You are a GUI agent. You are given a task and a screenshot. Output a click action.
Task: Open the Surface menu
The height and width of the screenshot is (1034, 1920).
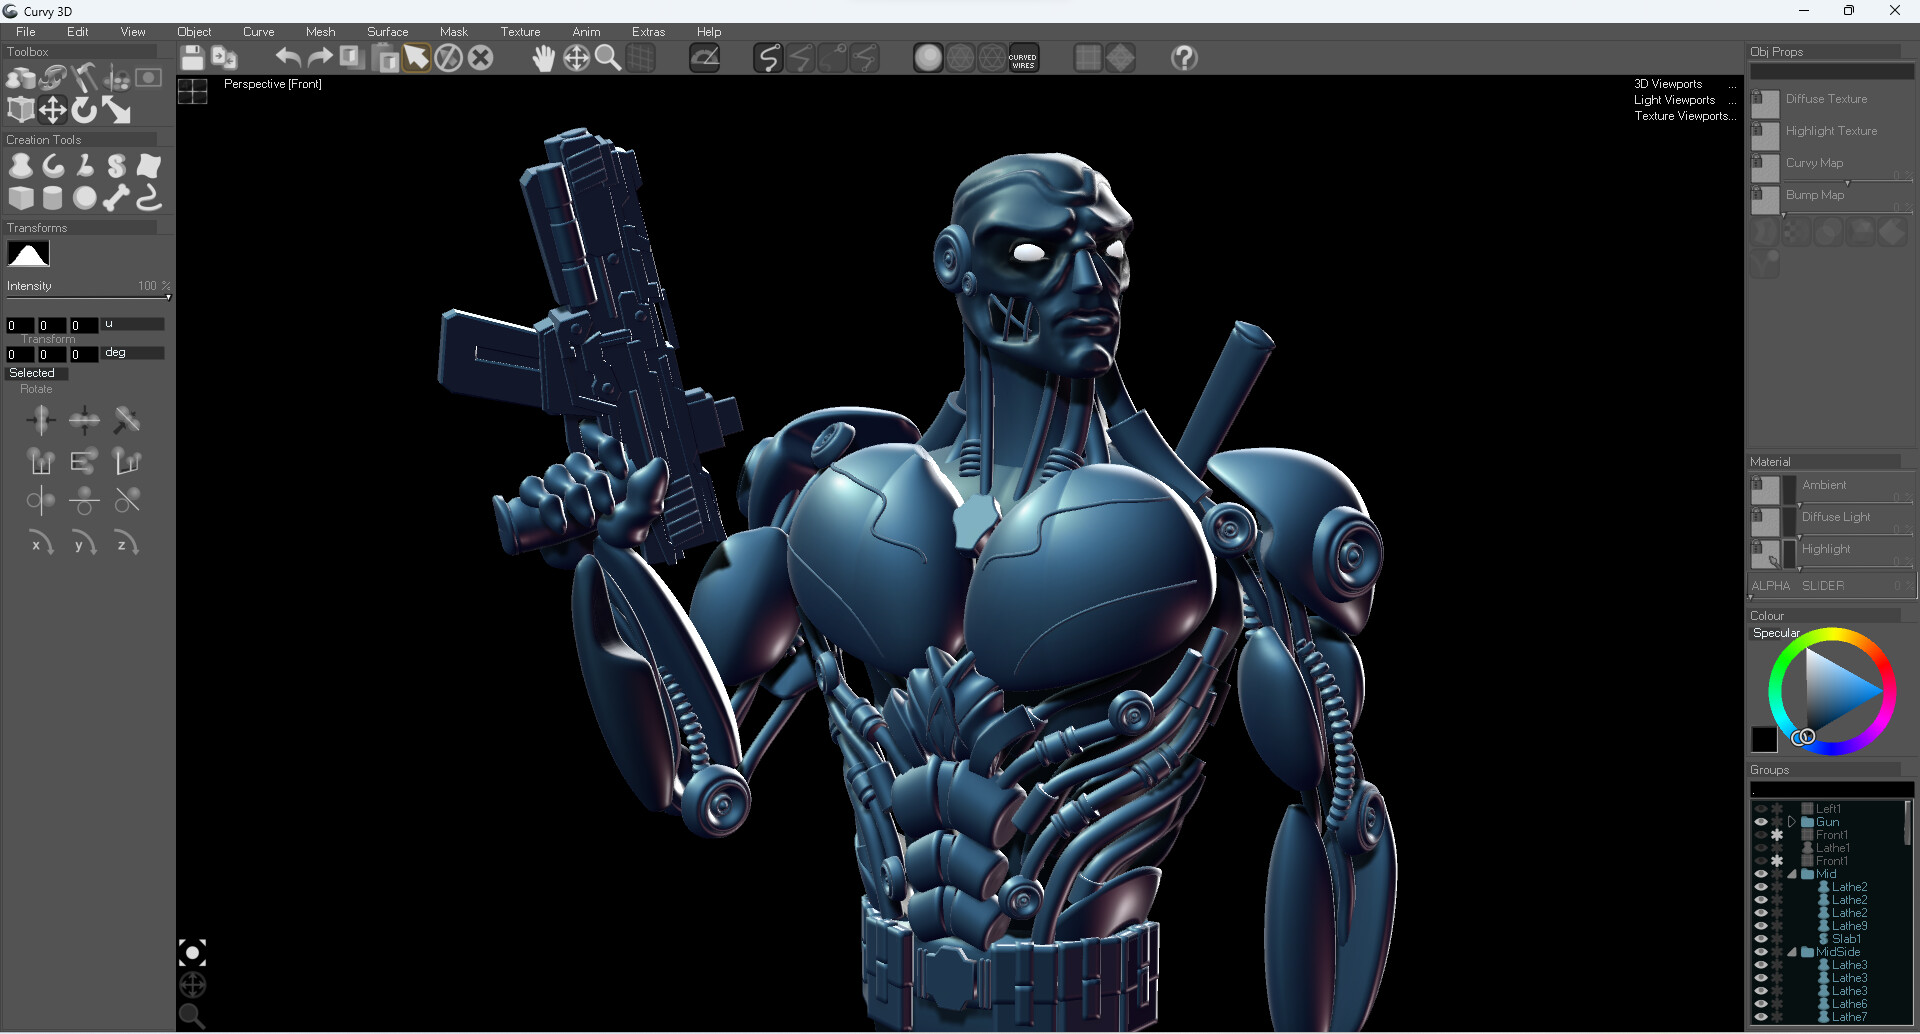[x=387, y=32]
